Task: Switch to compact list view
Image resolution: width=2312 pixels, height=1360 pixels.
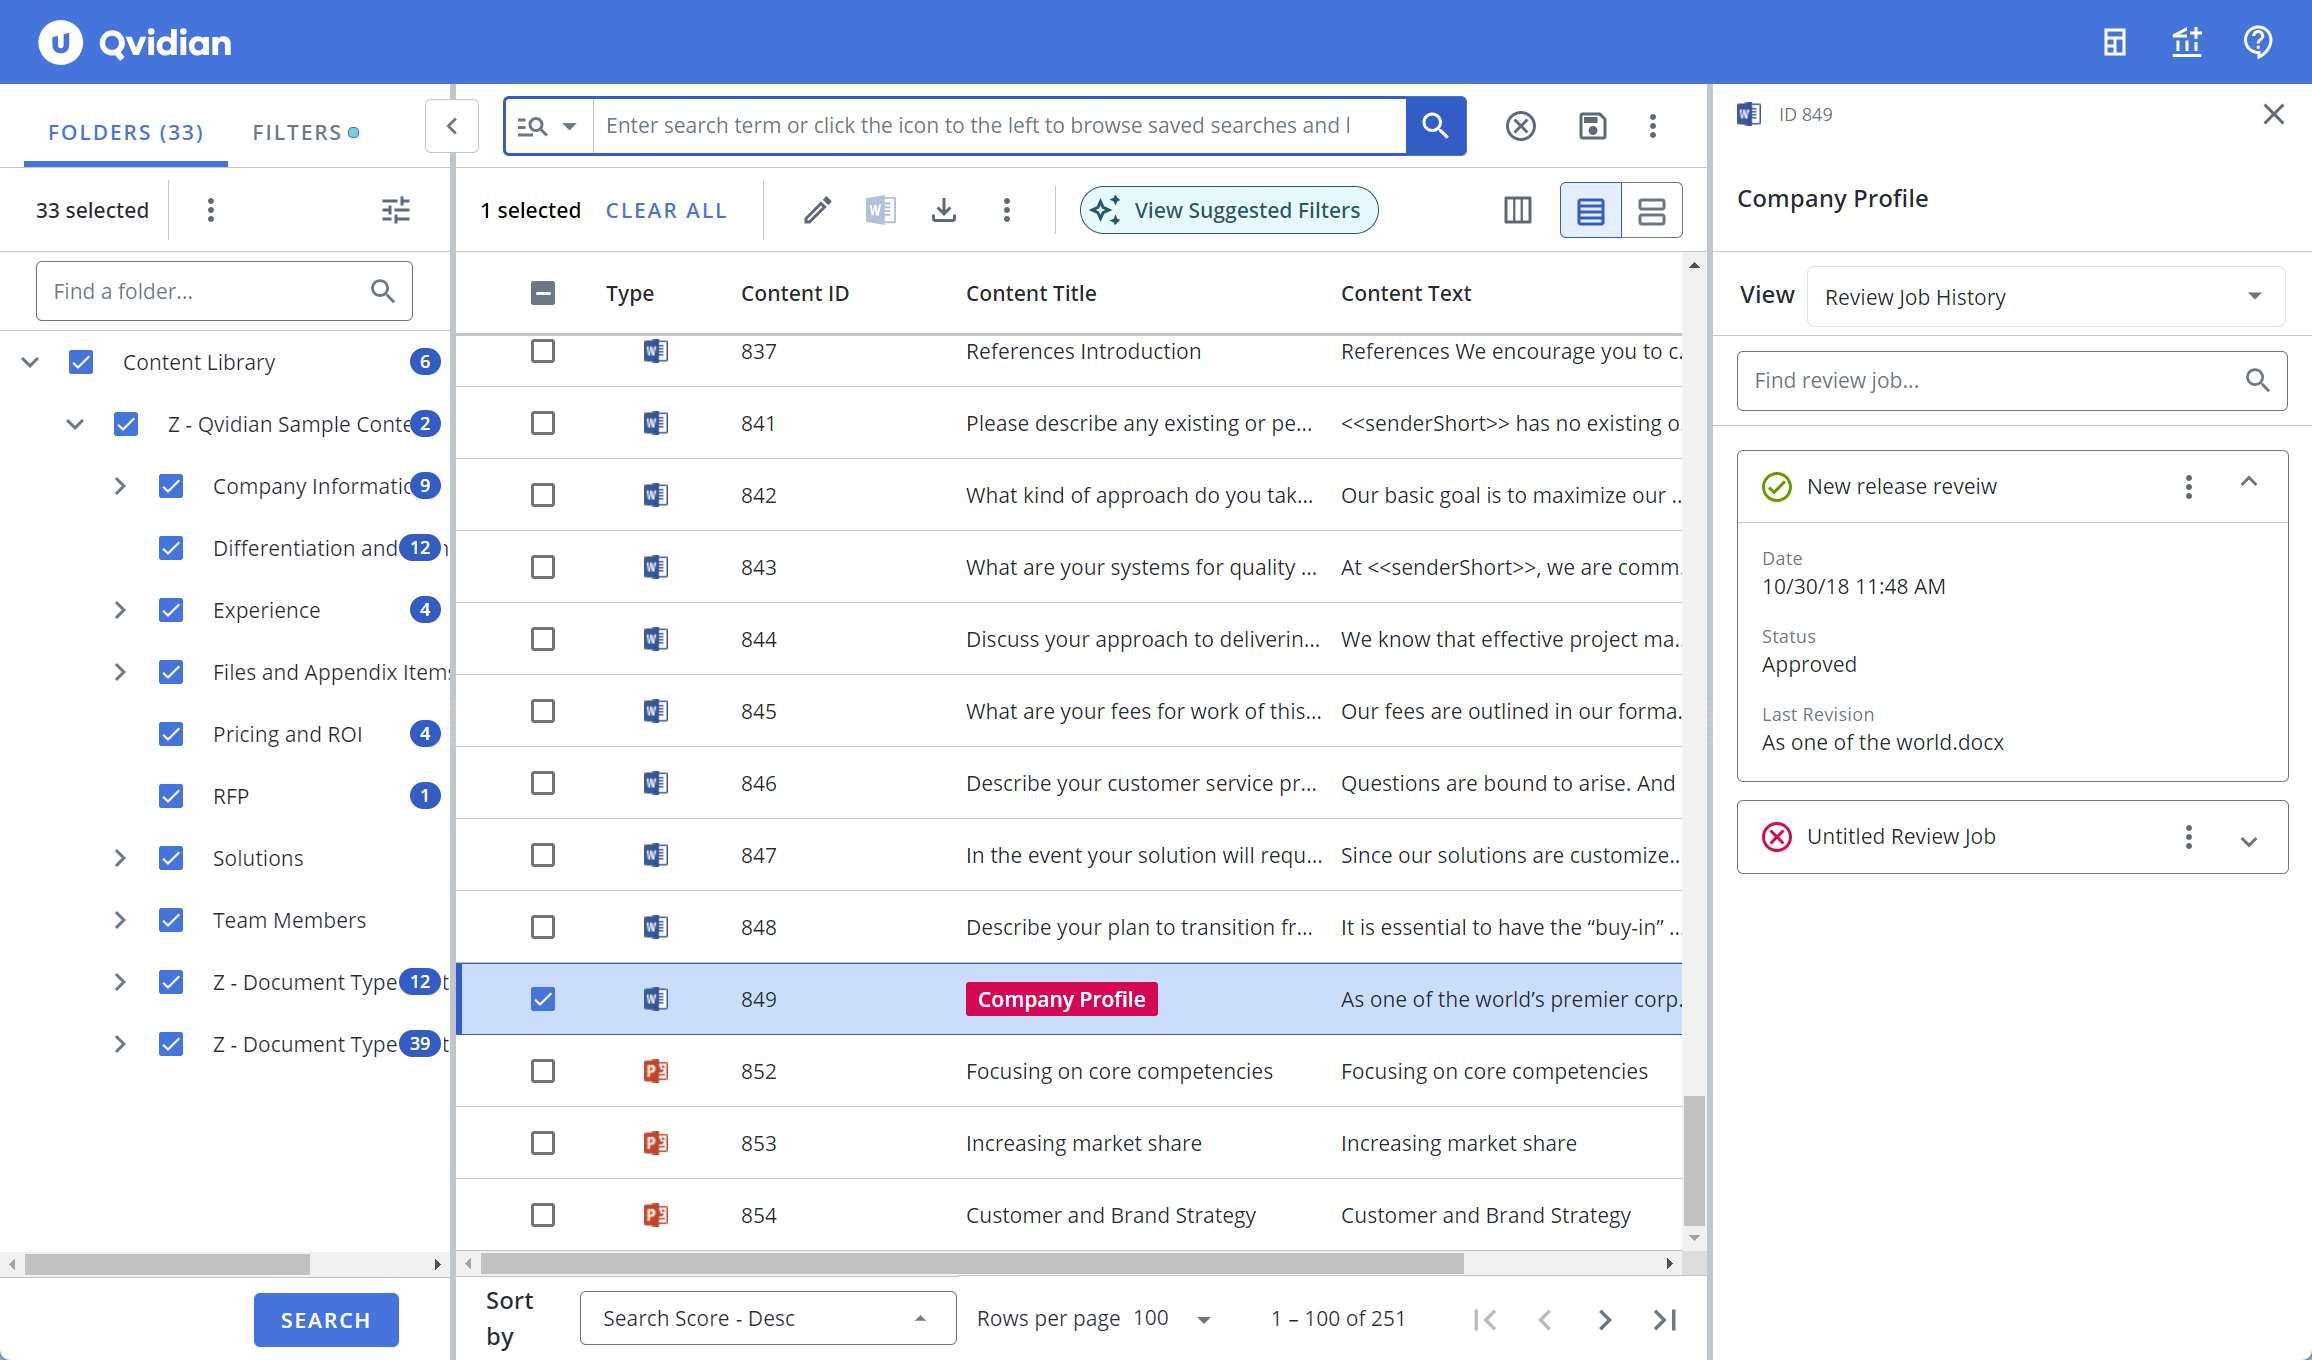Action: tap(1591, 211)
